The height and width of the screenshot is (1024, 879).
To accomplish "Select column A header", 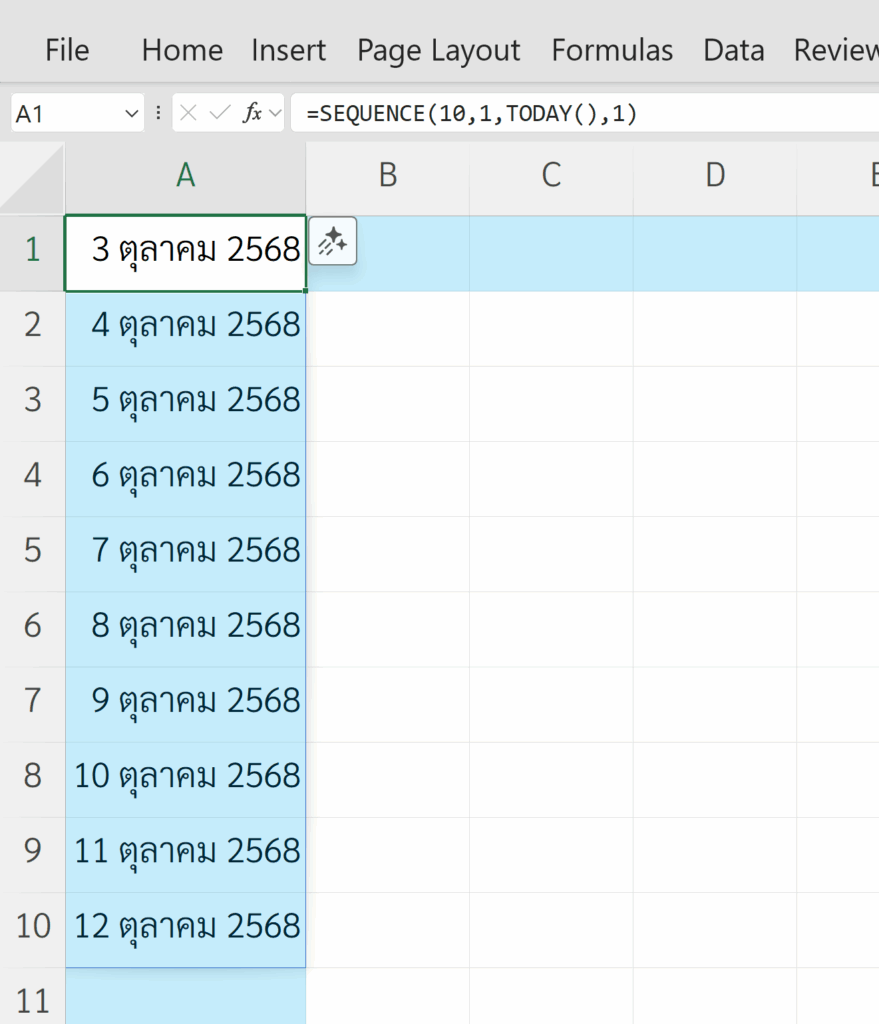I will (x=185, y=176).
